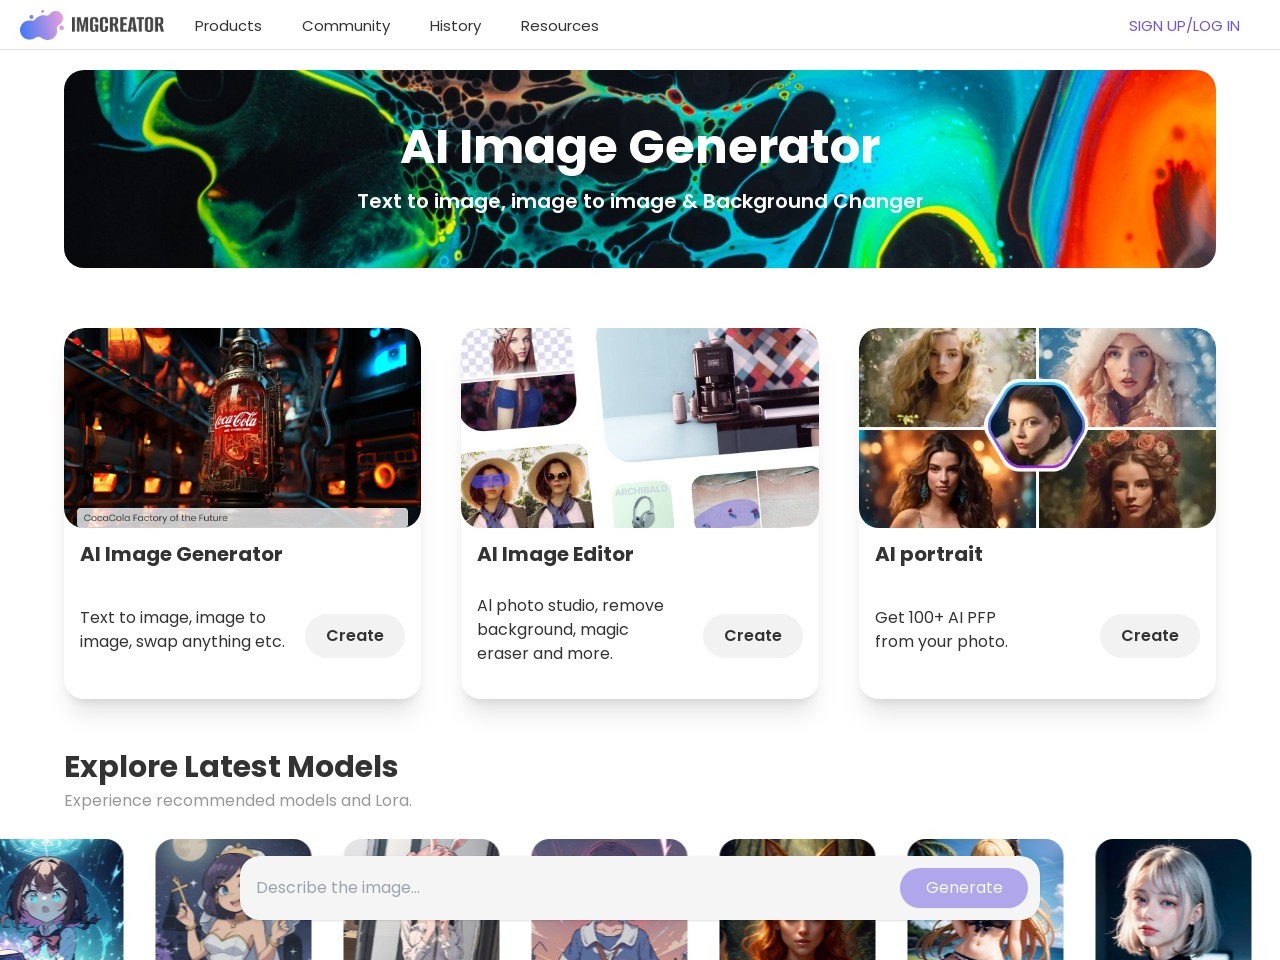The image size is (1280, 960).
Task: Click Create on the AI portrait card
Action: (x=1149, y=636)
